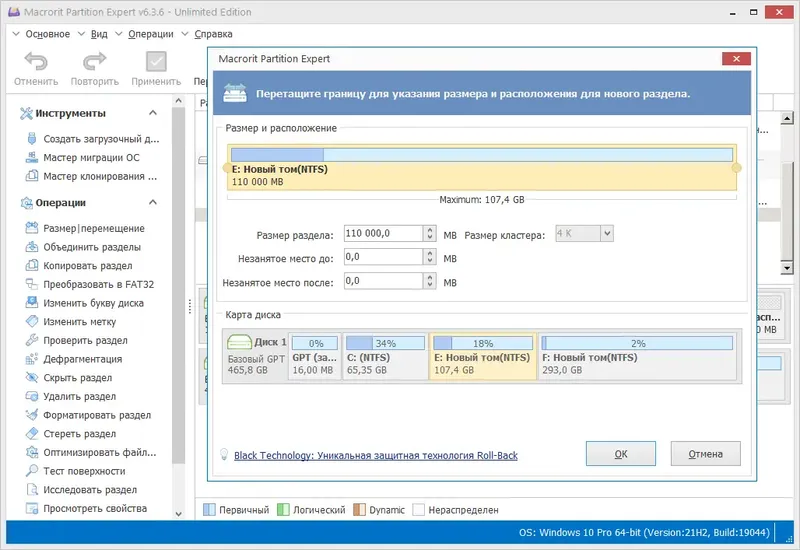This screenshot has height=550, width=800.
Task: Select GPT 16,00 MB partition in disk map
Action: (x=314, y=357)
